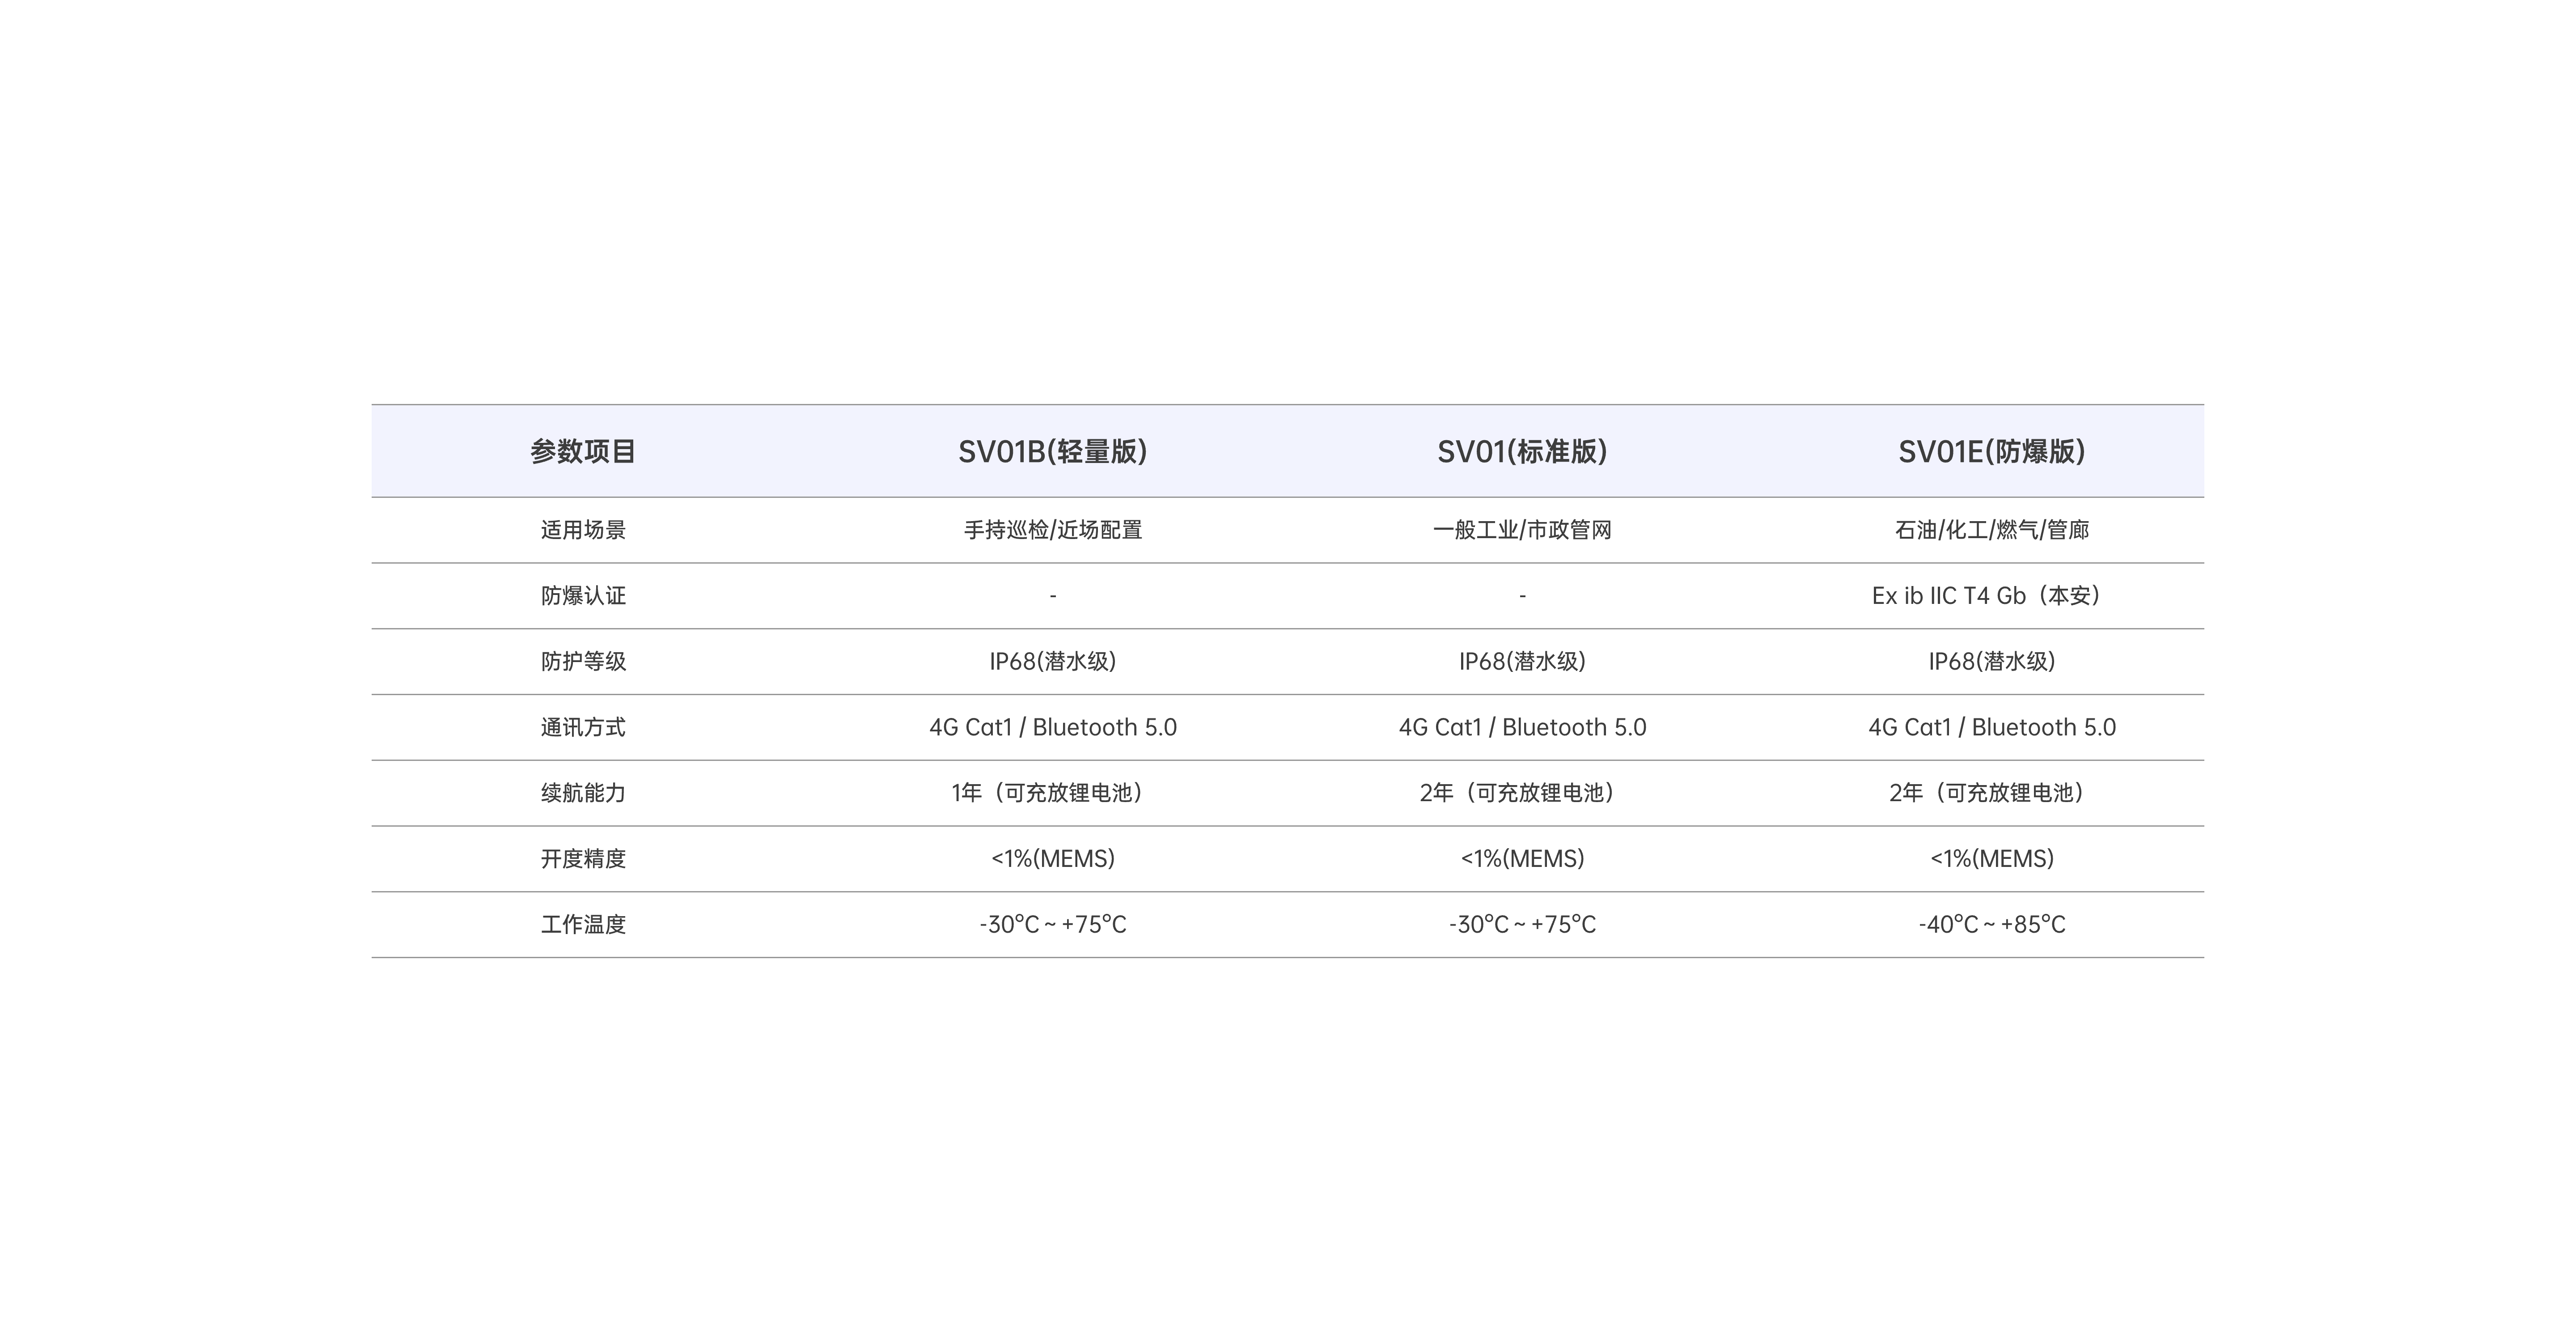Click the 续航能力 row label

tap(583, 793)
